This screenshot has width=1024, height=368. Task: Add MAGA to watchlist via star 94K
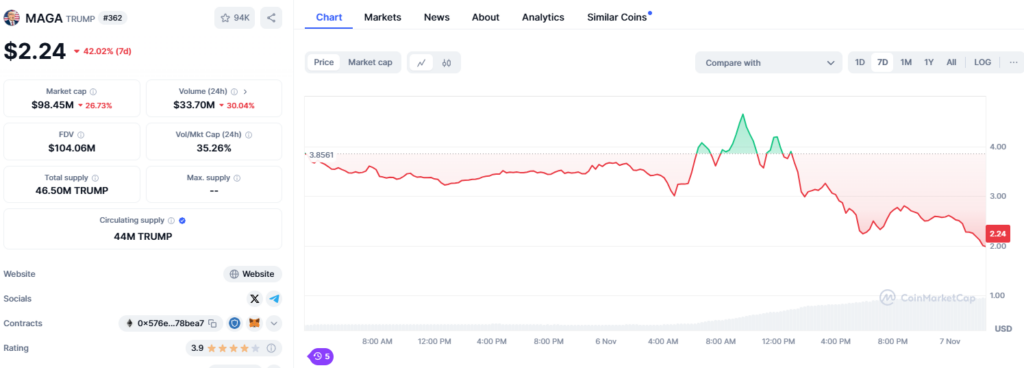coord(234,18)
